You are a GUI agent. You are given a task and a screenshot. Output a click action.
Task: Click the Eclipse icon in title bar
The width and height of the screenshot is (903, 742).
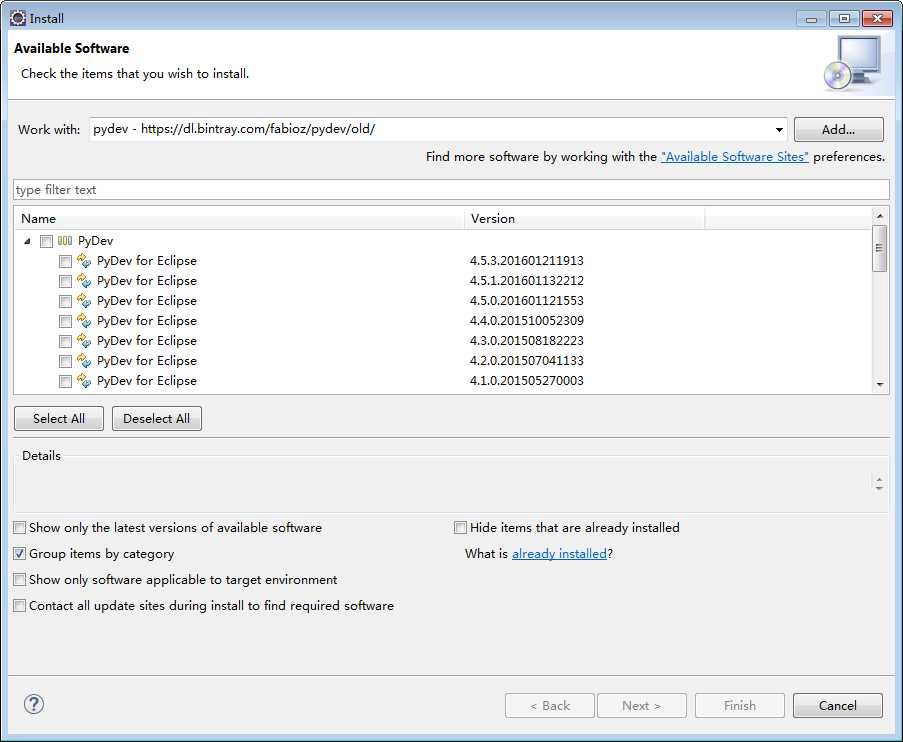pos(18,18)
